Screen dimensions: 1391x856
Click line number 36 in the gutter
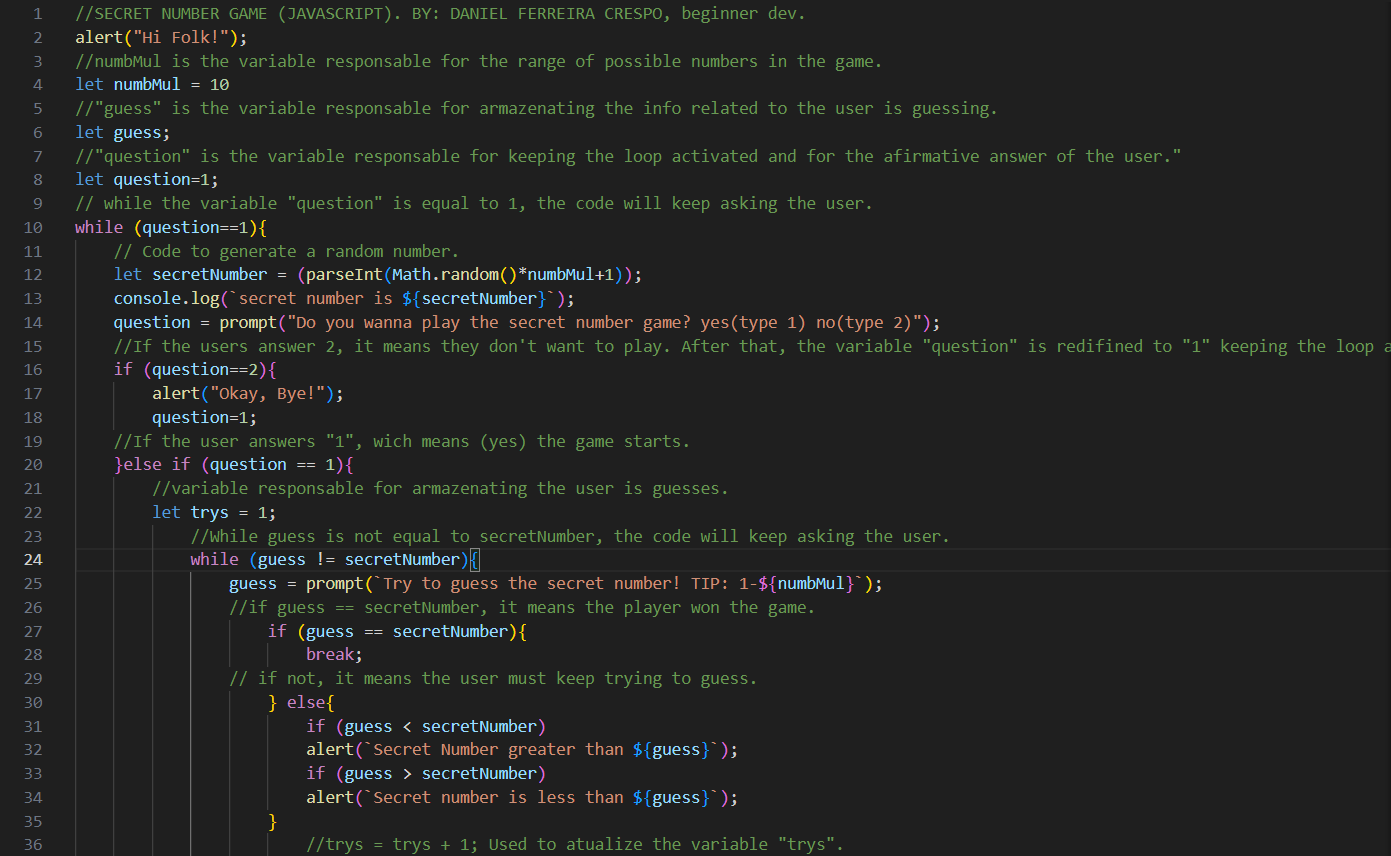pos(33,845)
